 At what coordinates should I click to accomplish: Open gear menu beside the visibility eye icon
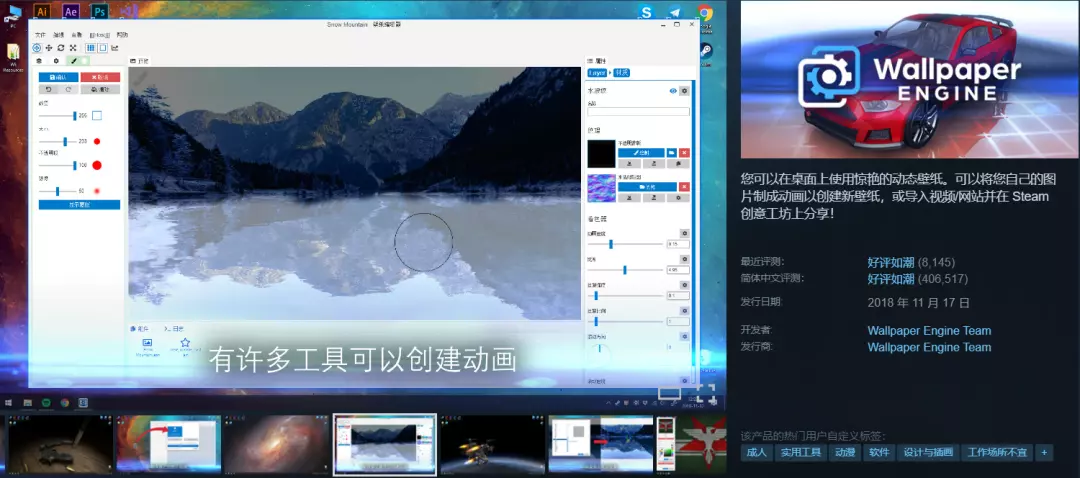(x=684, y=91)
